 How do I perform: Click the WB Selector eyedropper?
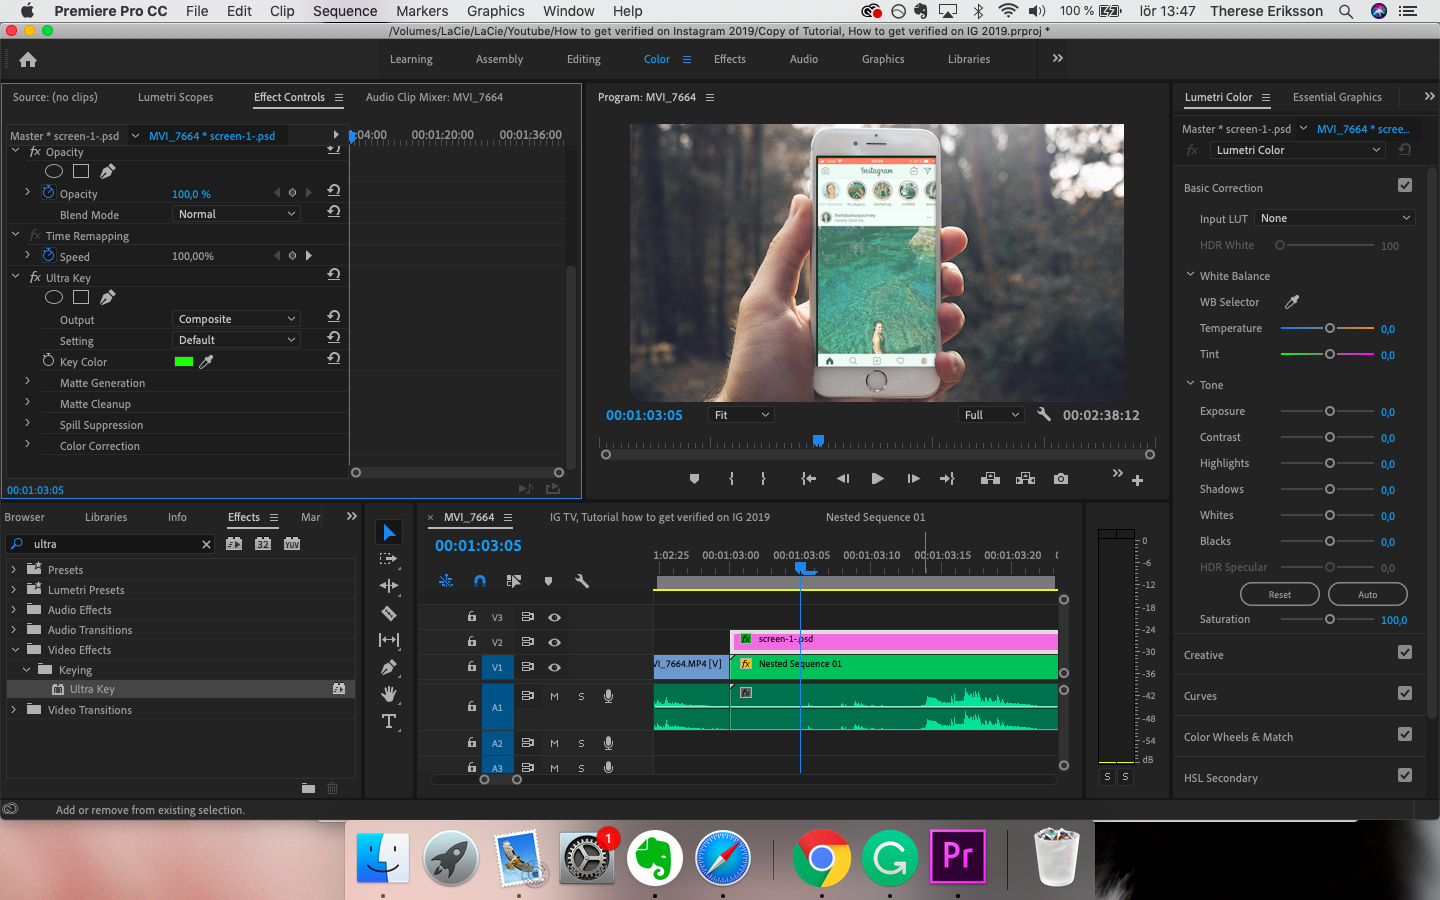click(1291, 302)
